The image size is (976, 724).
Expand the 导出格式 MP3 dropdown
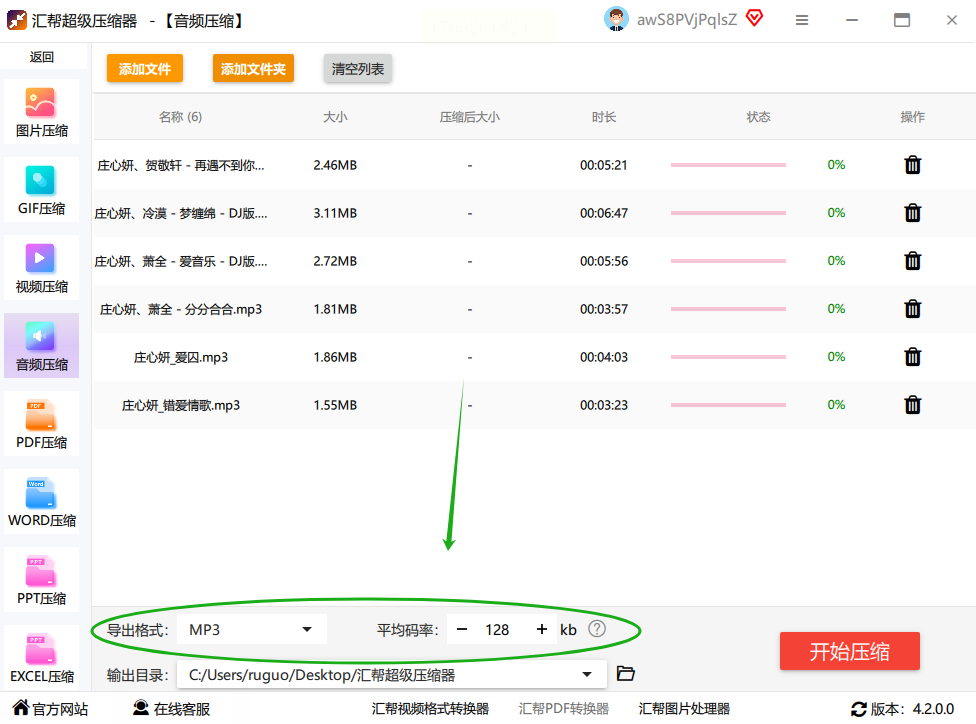(x=252, y=629)
